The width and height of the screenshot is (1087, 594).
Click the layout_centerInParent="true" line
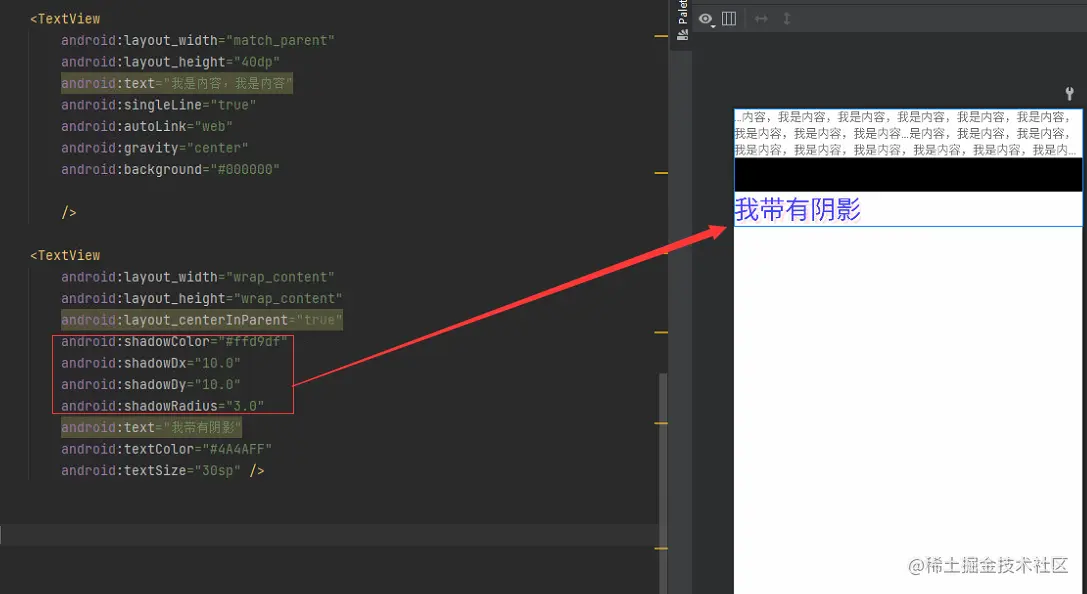202,320
